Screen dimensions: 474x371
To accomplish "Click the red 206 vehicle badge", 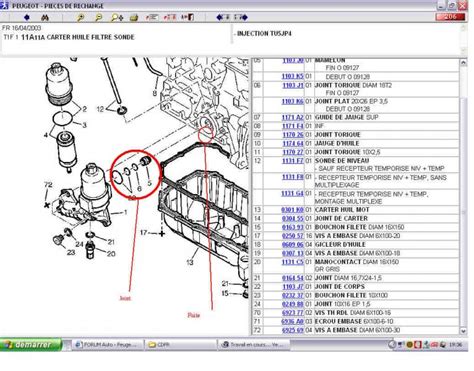I will coord(450,16).
